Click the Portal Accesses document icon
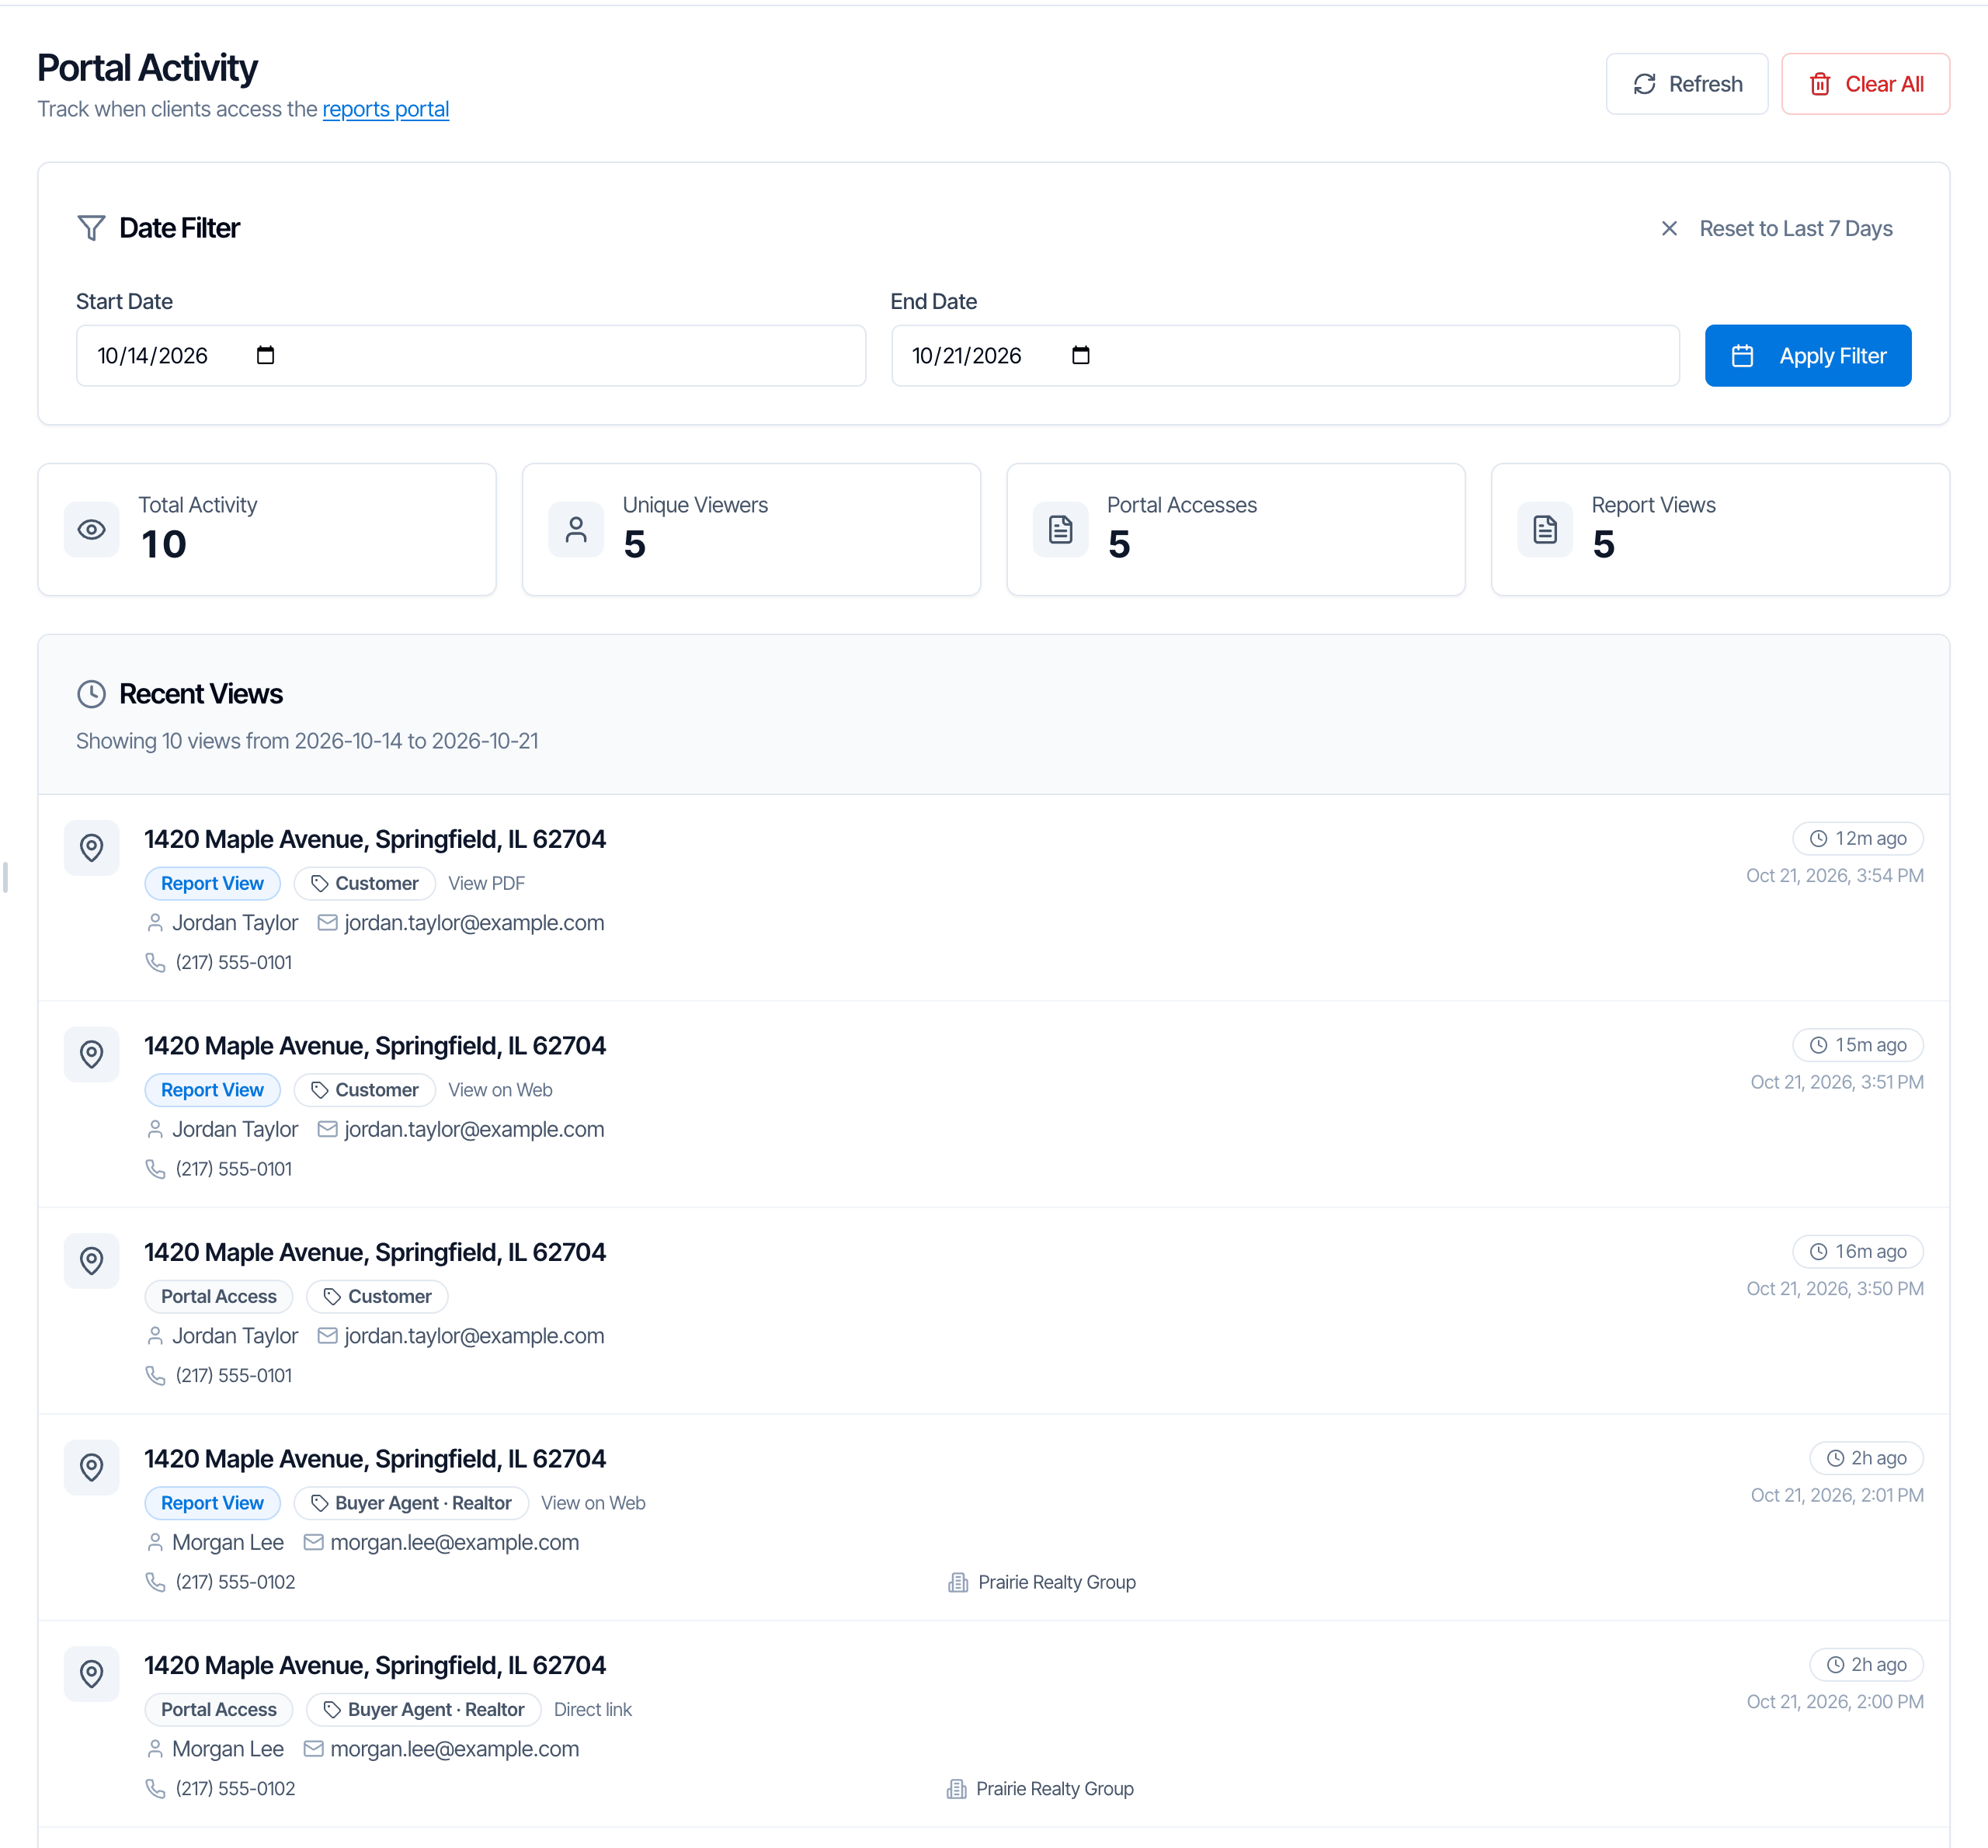This screenshot has width=1988, height=1848. click(1060, 530)
